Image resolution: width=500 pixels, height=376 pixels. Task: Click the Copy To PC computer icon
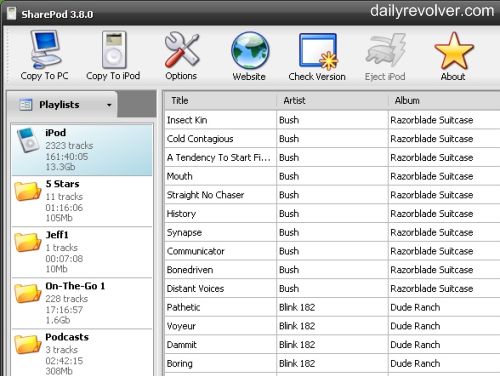click(x=46, y=49)
